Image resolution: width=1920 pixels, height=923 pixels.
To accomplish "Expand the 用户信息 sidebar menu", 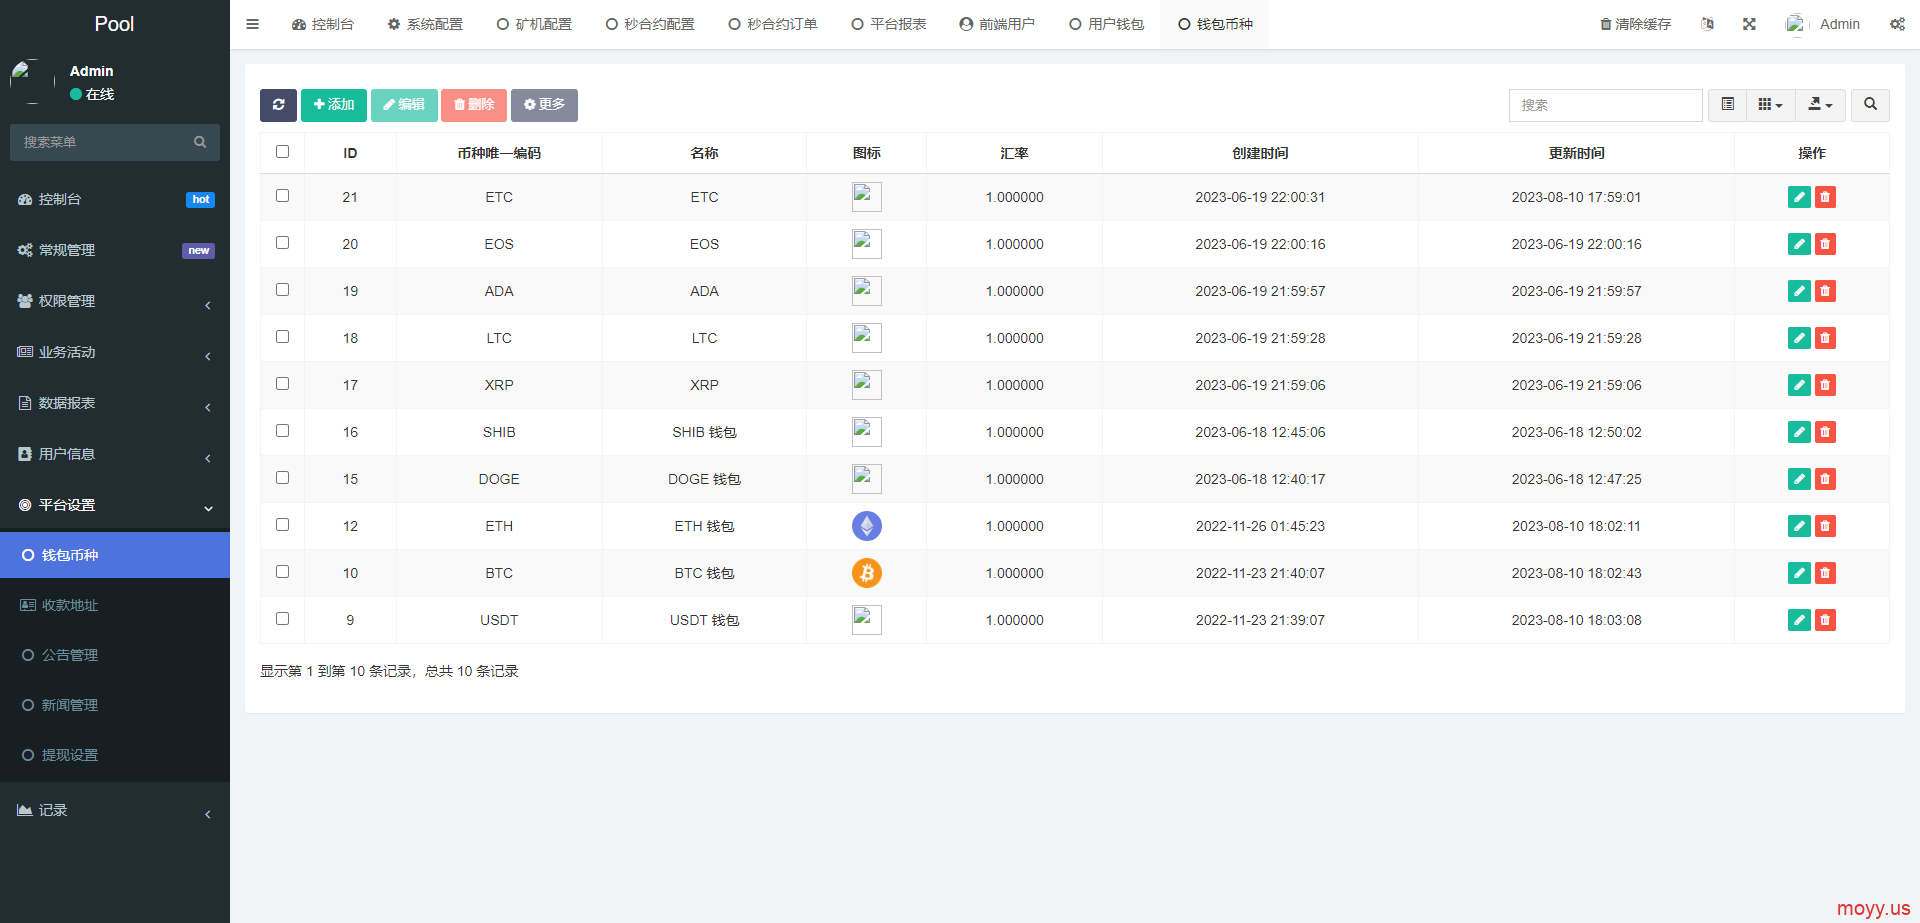I will click(x=115, y=455).
